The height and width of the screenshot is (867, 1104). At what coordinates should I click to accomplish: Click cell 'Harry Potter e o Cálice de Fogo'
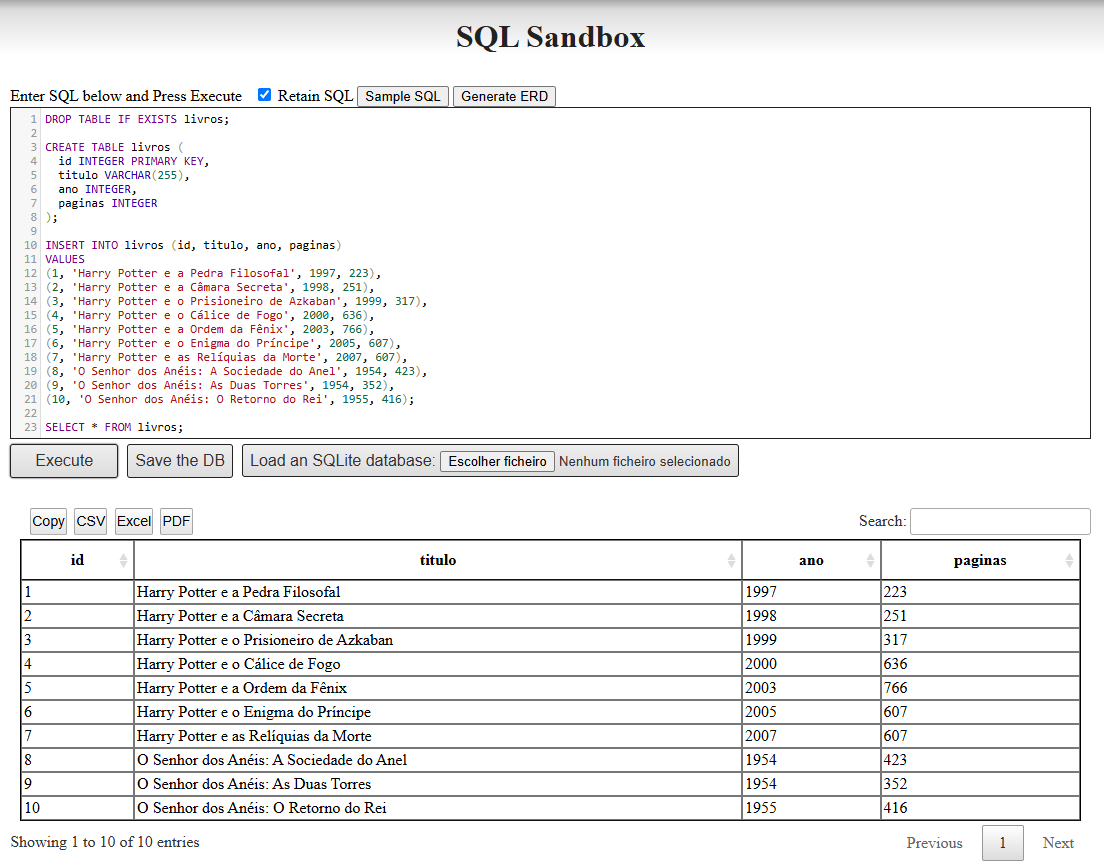[x=438, y=664]
